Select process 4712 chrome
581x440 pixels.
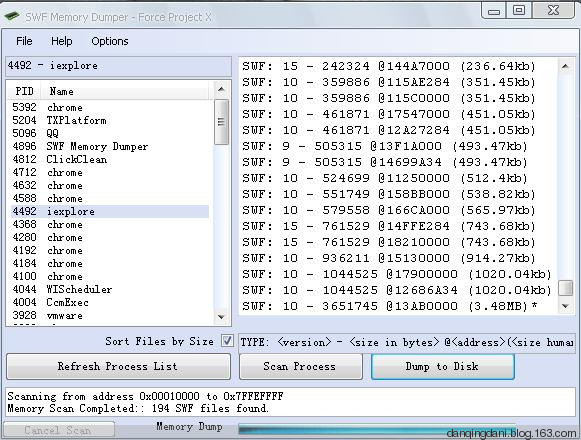110,172
